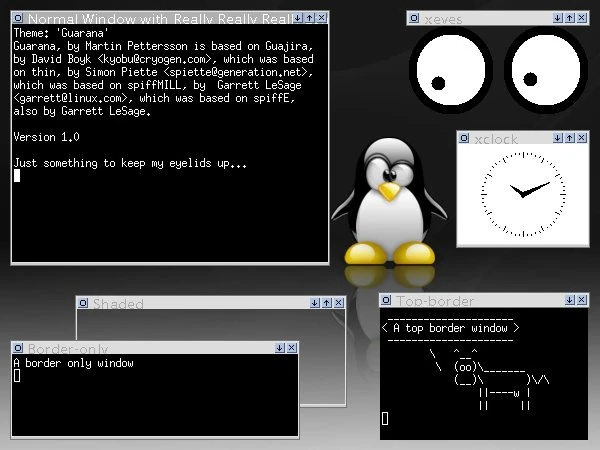The height and width of the screenshot is (450, 600).
Task: Click up-arrow button on xclock titlebar
Action: pos(570,138)
